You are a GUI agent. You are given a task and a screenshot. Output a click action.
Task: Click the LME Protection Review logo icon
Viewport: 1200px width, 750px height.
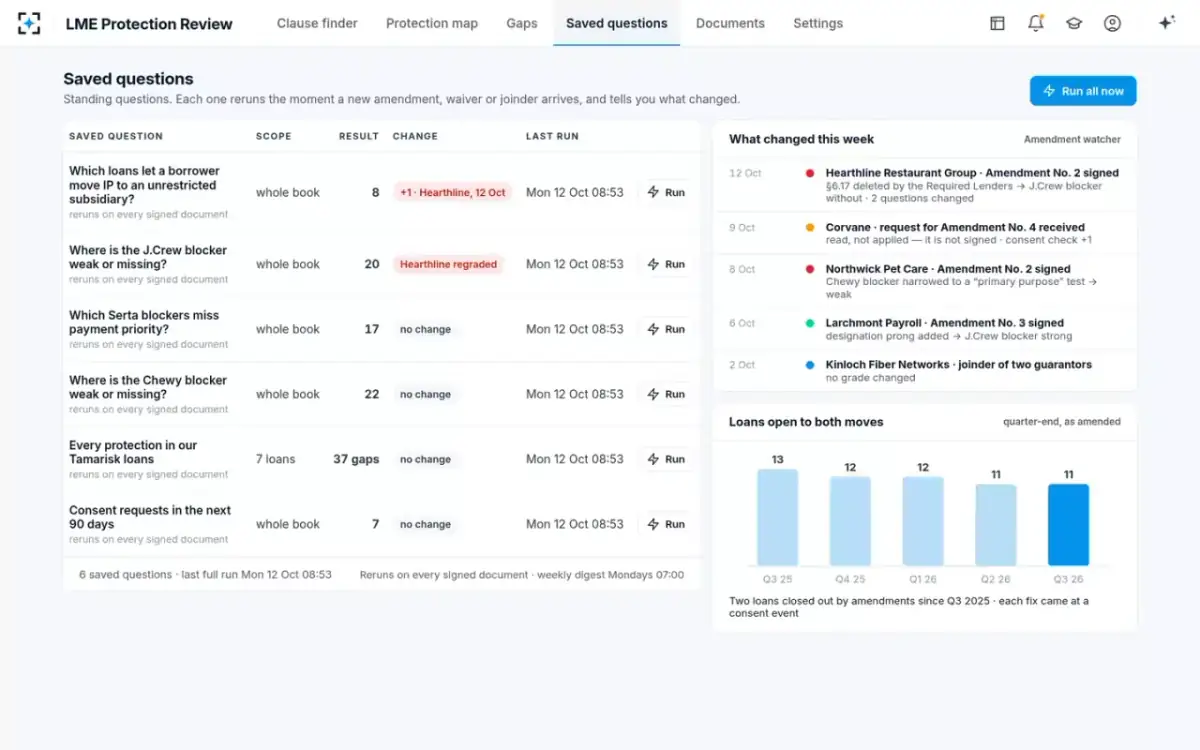(29, 23)
